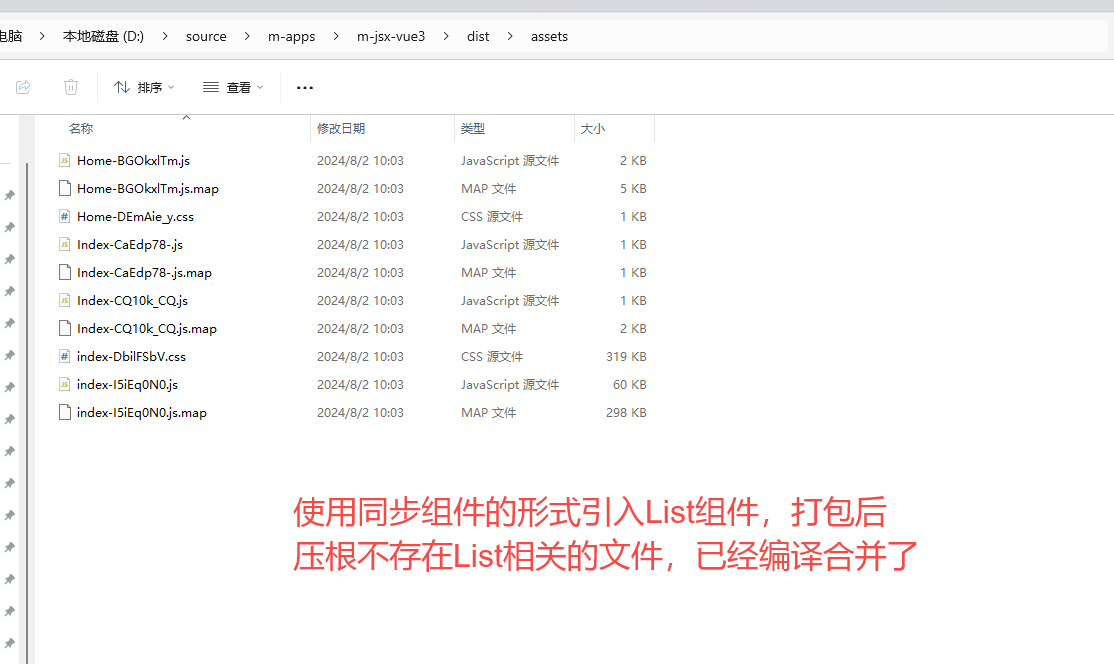Expand chevron after m-jsx-vue3 breadcrumb
The width and height of the screenshot is (1114, 664).
pyautogui.click(x=446, y=36)
